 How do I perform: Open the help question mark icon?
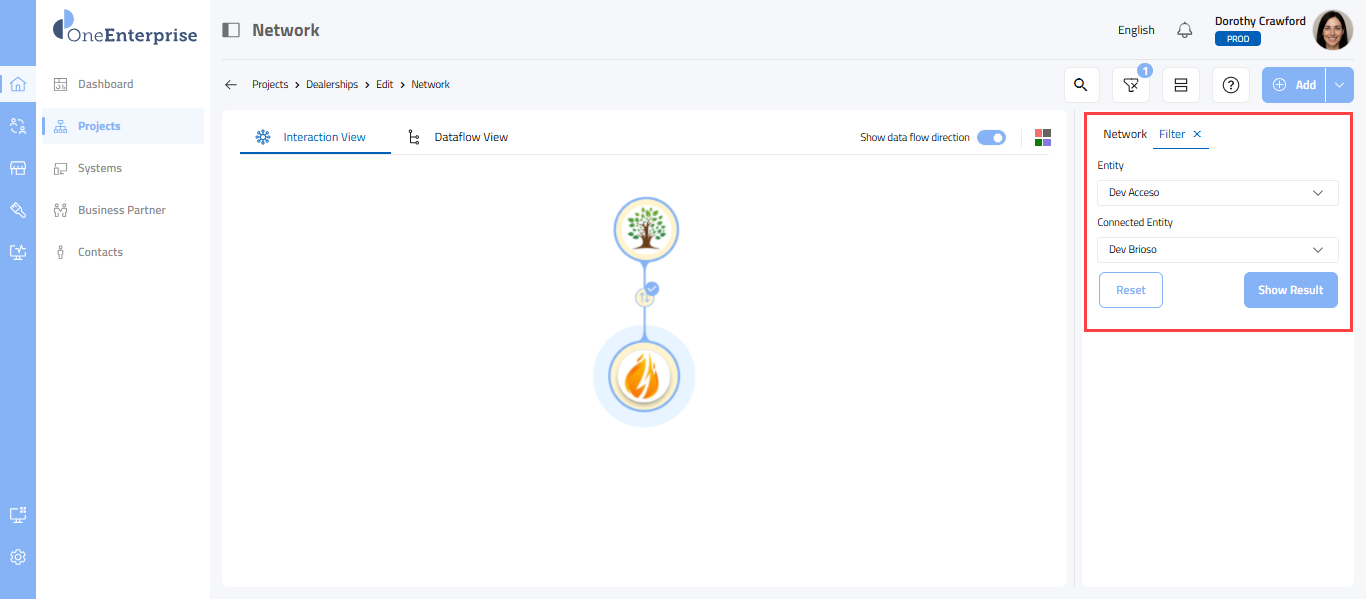[1231, 85]
